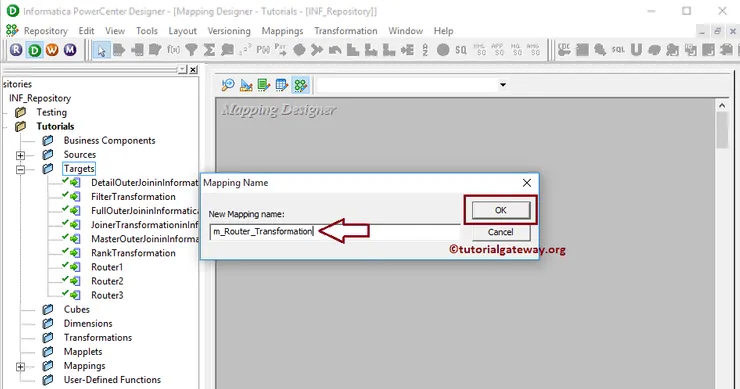Screen dimensions: 740x389
Task: Select the Dimensions folder node
Action: (x=88, y=324)
